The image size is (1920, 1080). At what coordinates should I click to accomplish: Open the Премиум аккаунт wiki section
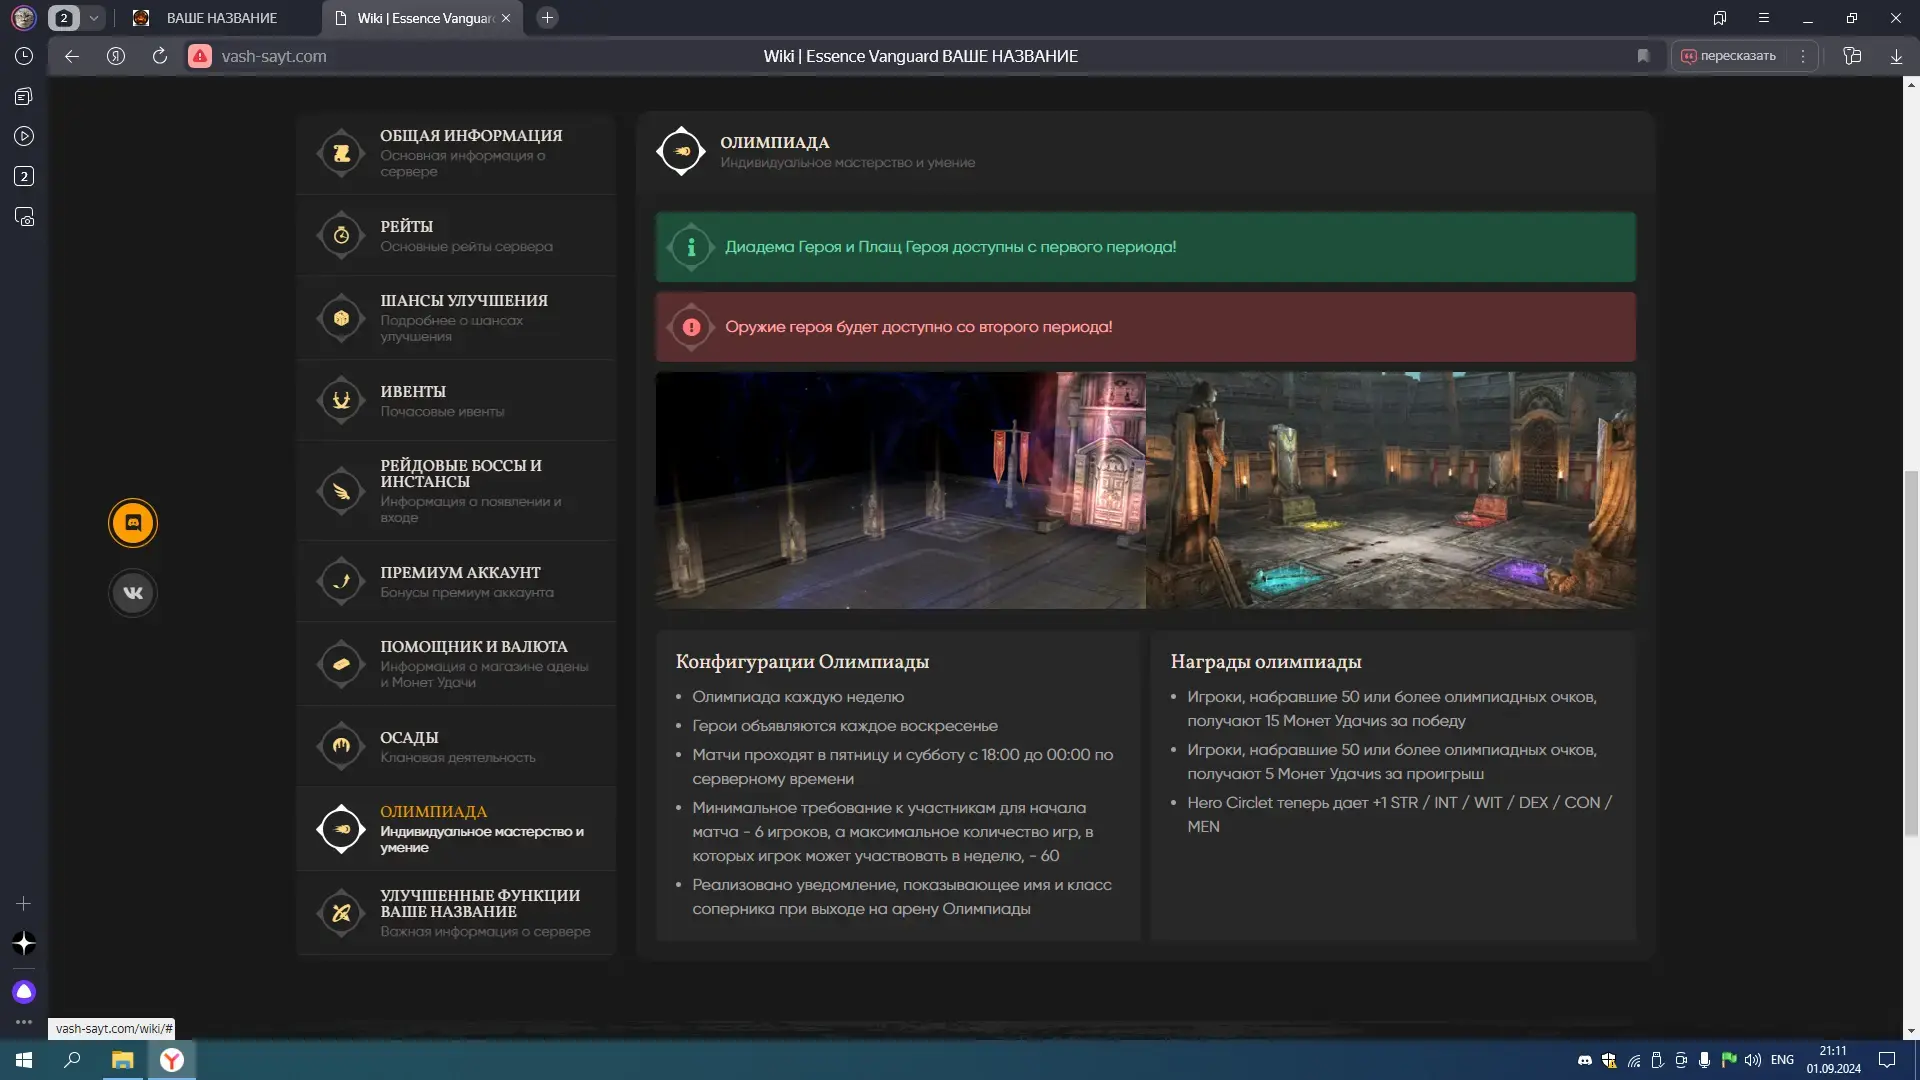pos(456,581)
